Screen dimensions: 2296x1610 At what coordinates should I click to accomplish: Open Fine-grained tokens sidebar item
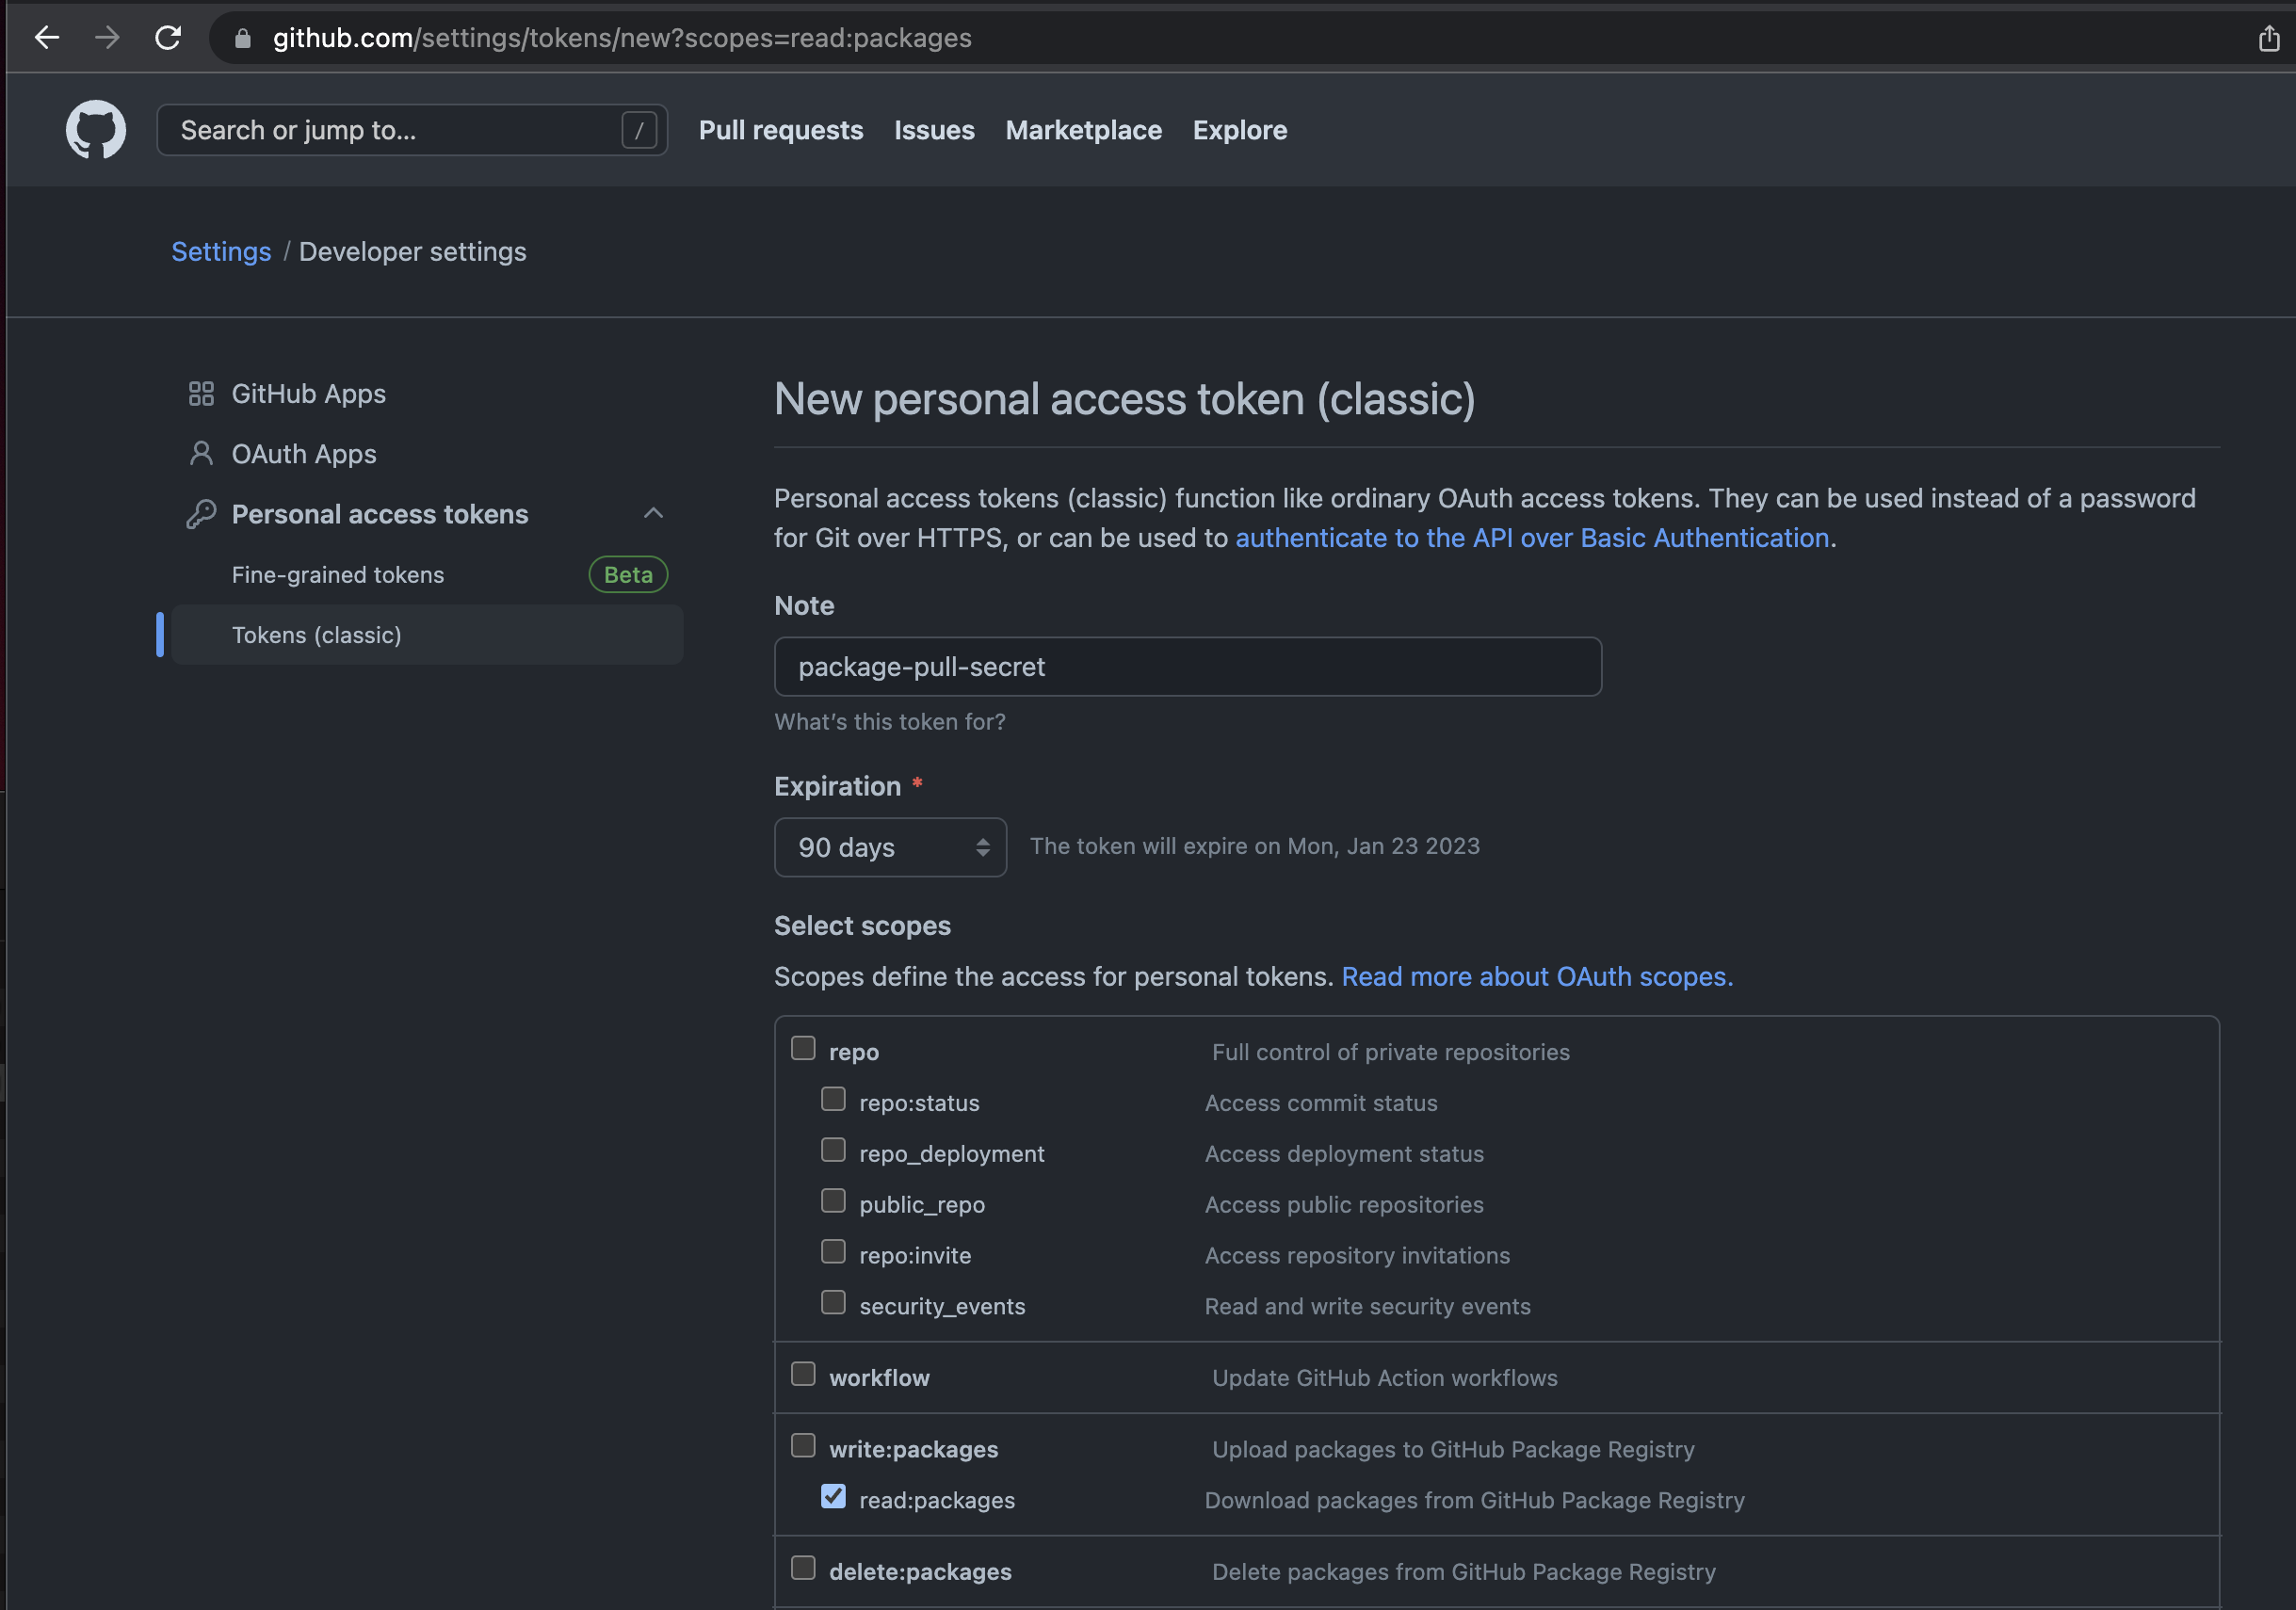[338, 575]
